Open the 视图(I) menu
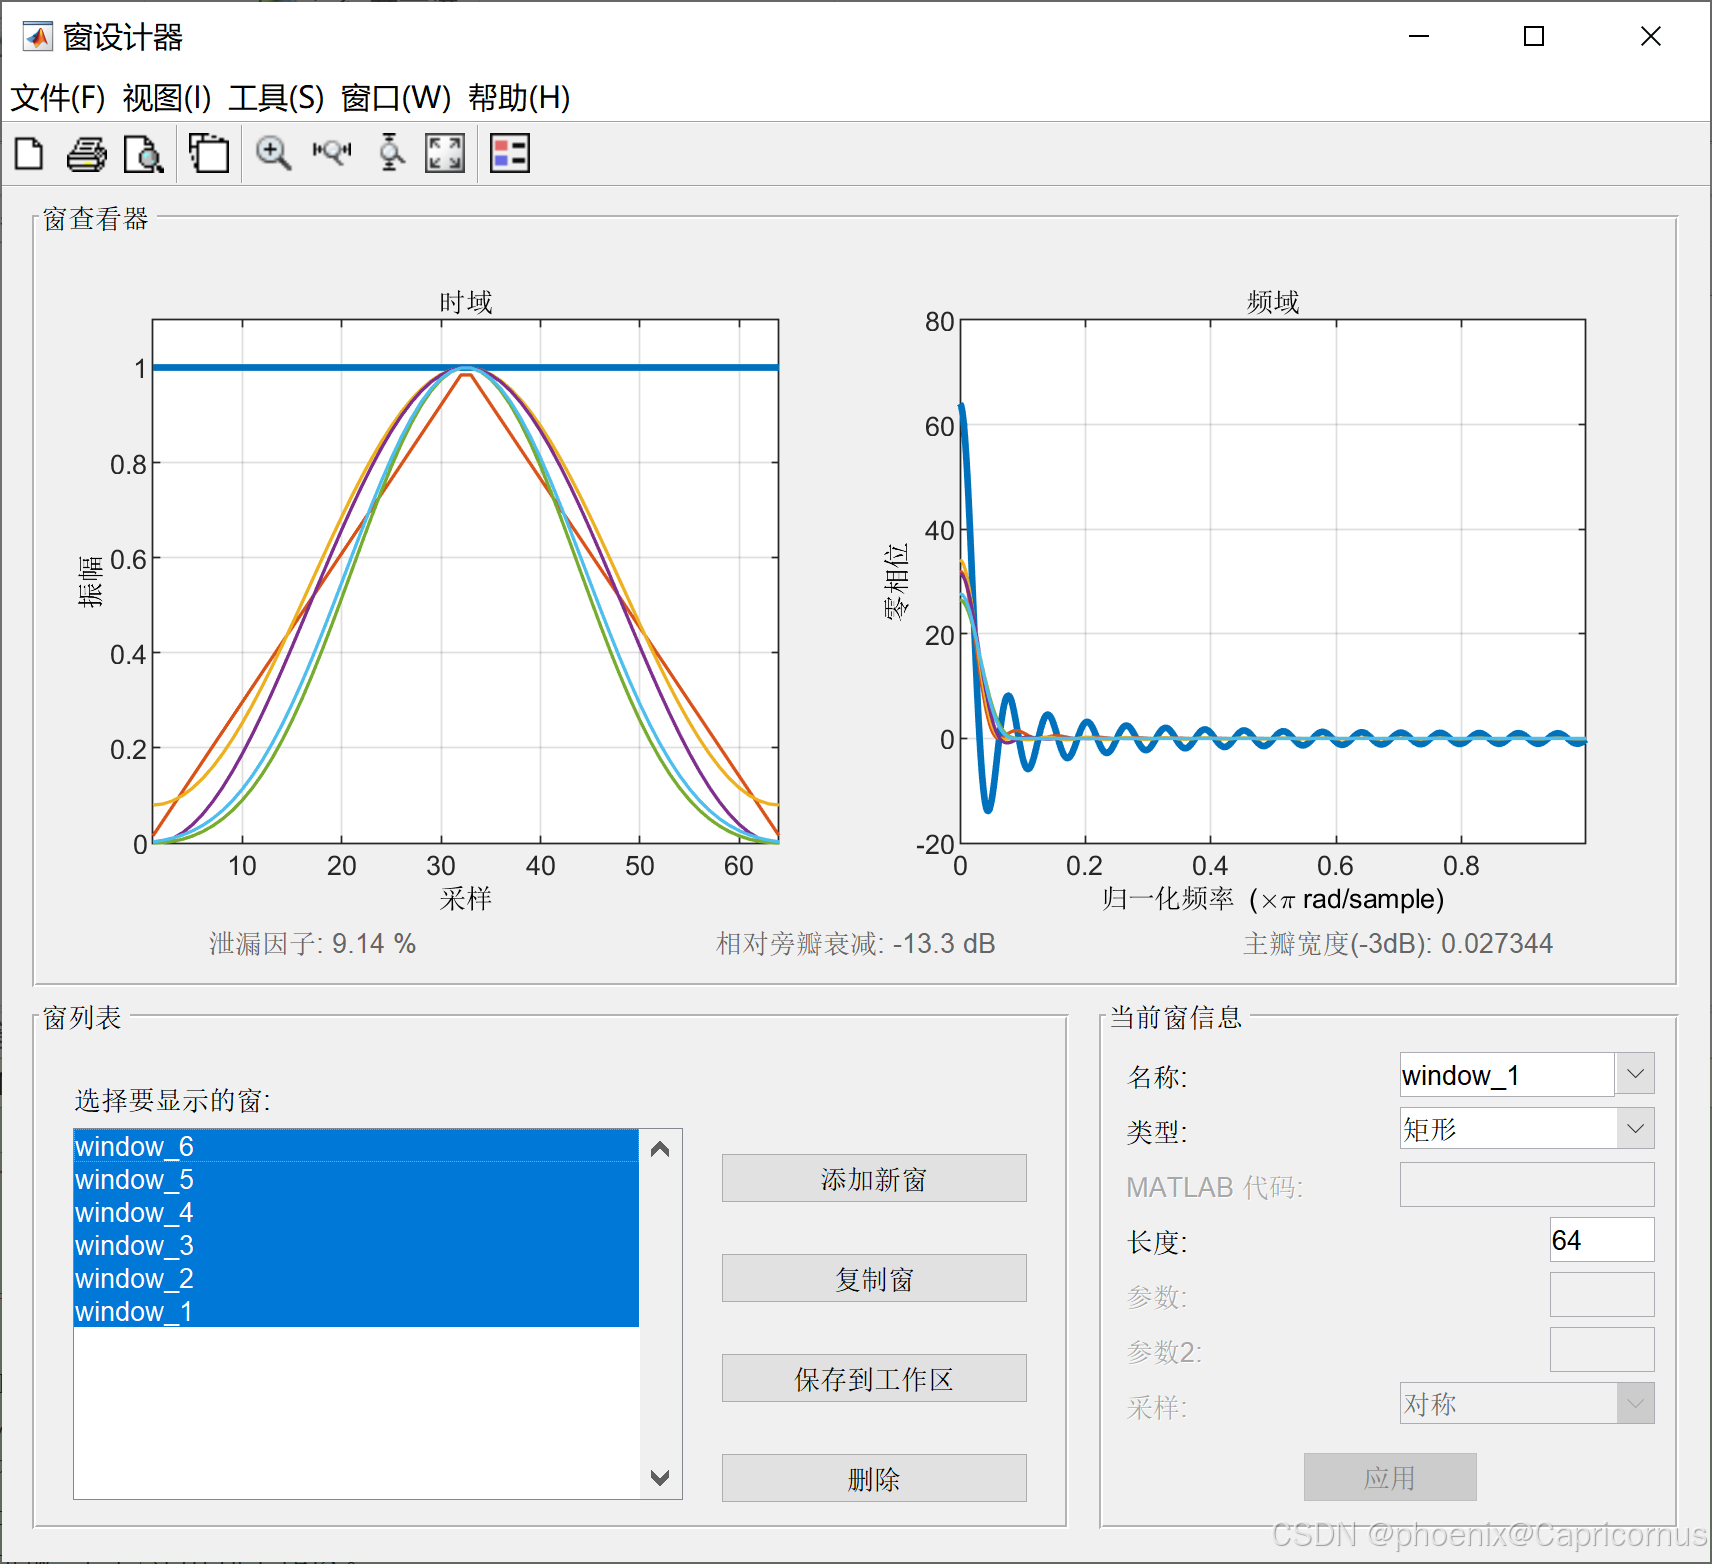 click(166, 98)
